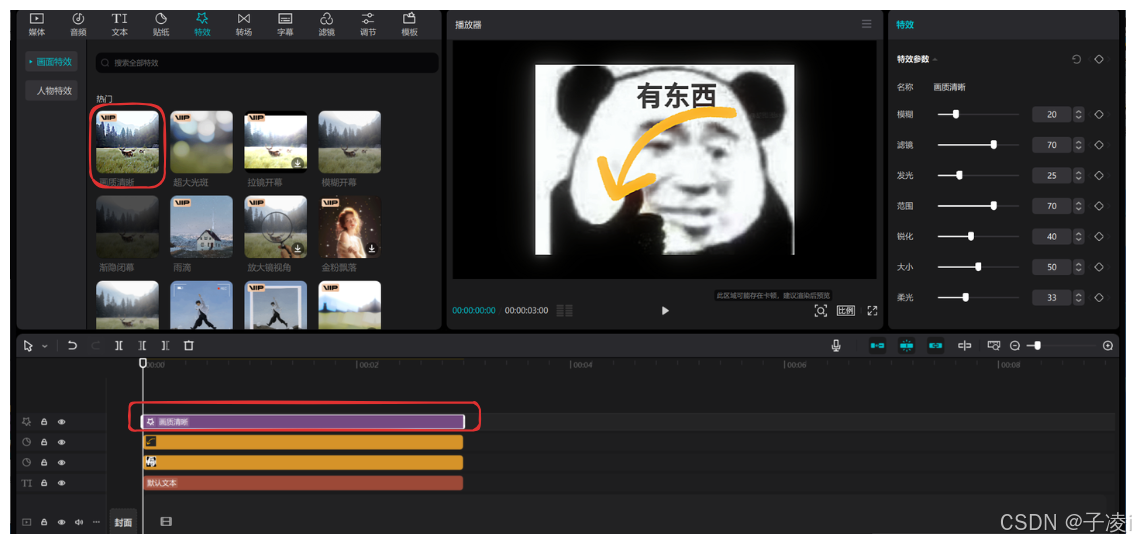Adjust the 滤镜 slider

click(978, 145)
